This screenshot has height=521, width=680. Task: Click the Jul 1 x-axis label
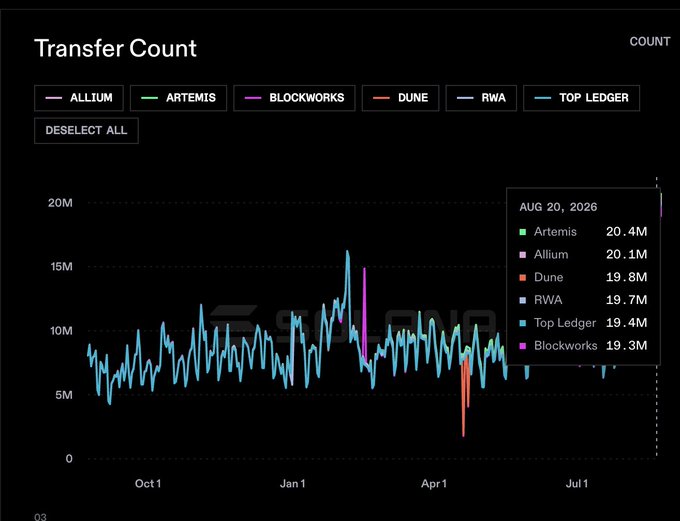click(x=577, y=483)
